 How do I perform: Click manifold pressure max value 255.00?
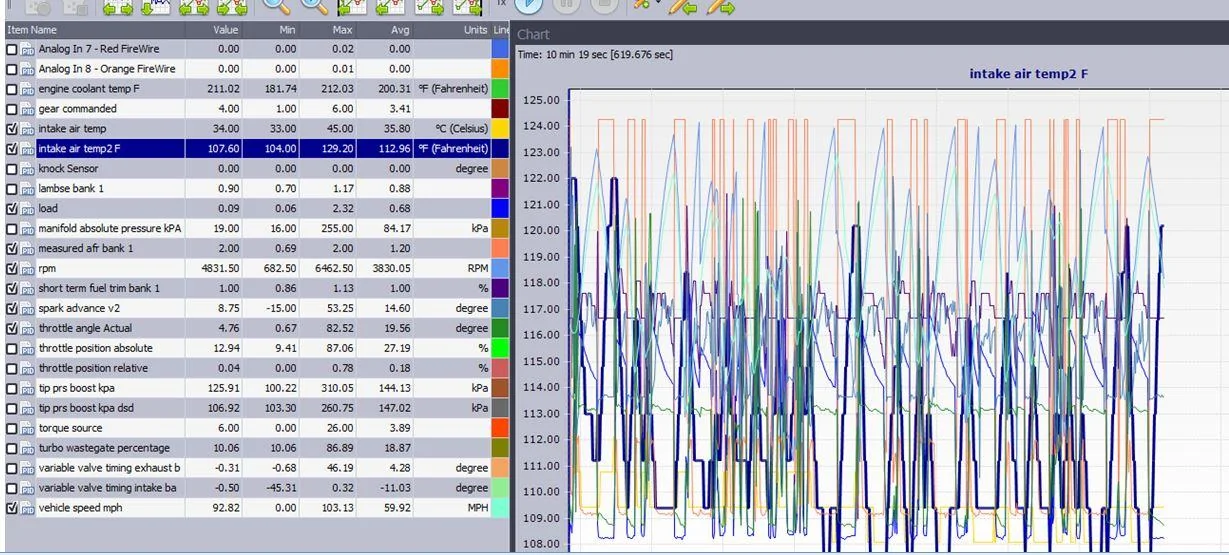point(337,229)
